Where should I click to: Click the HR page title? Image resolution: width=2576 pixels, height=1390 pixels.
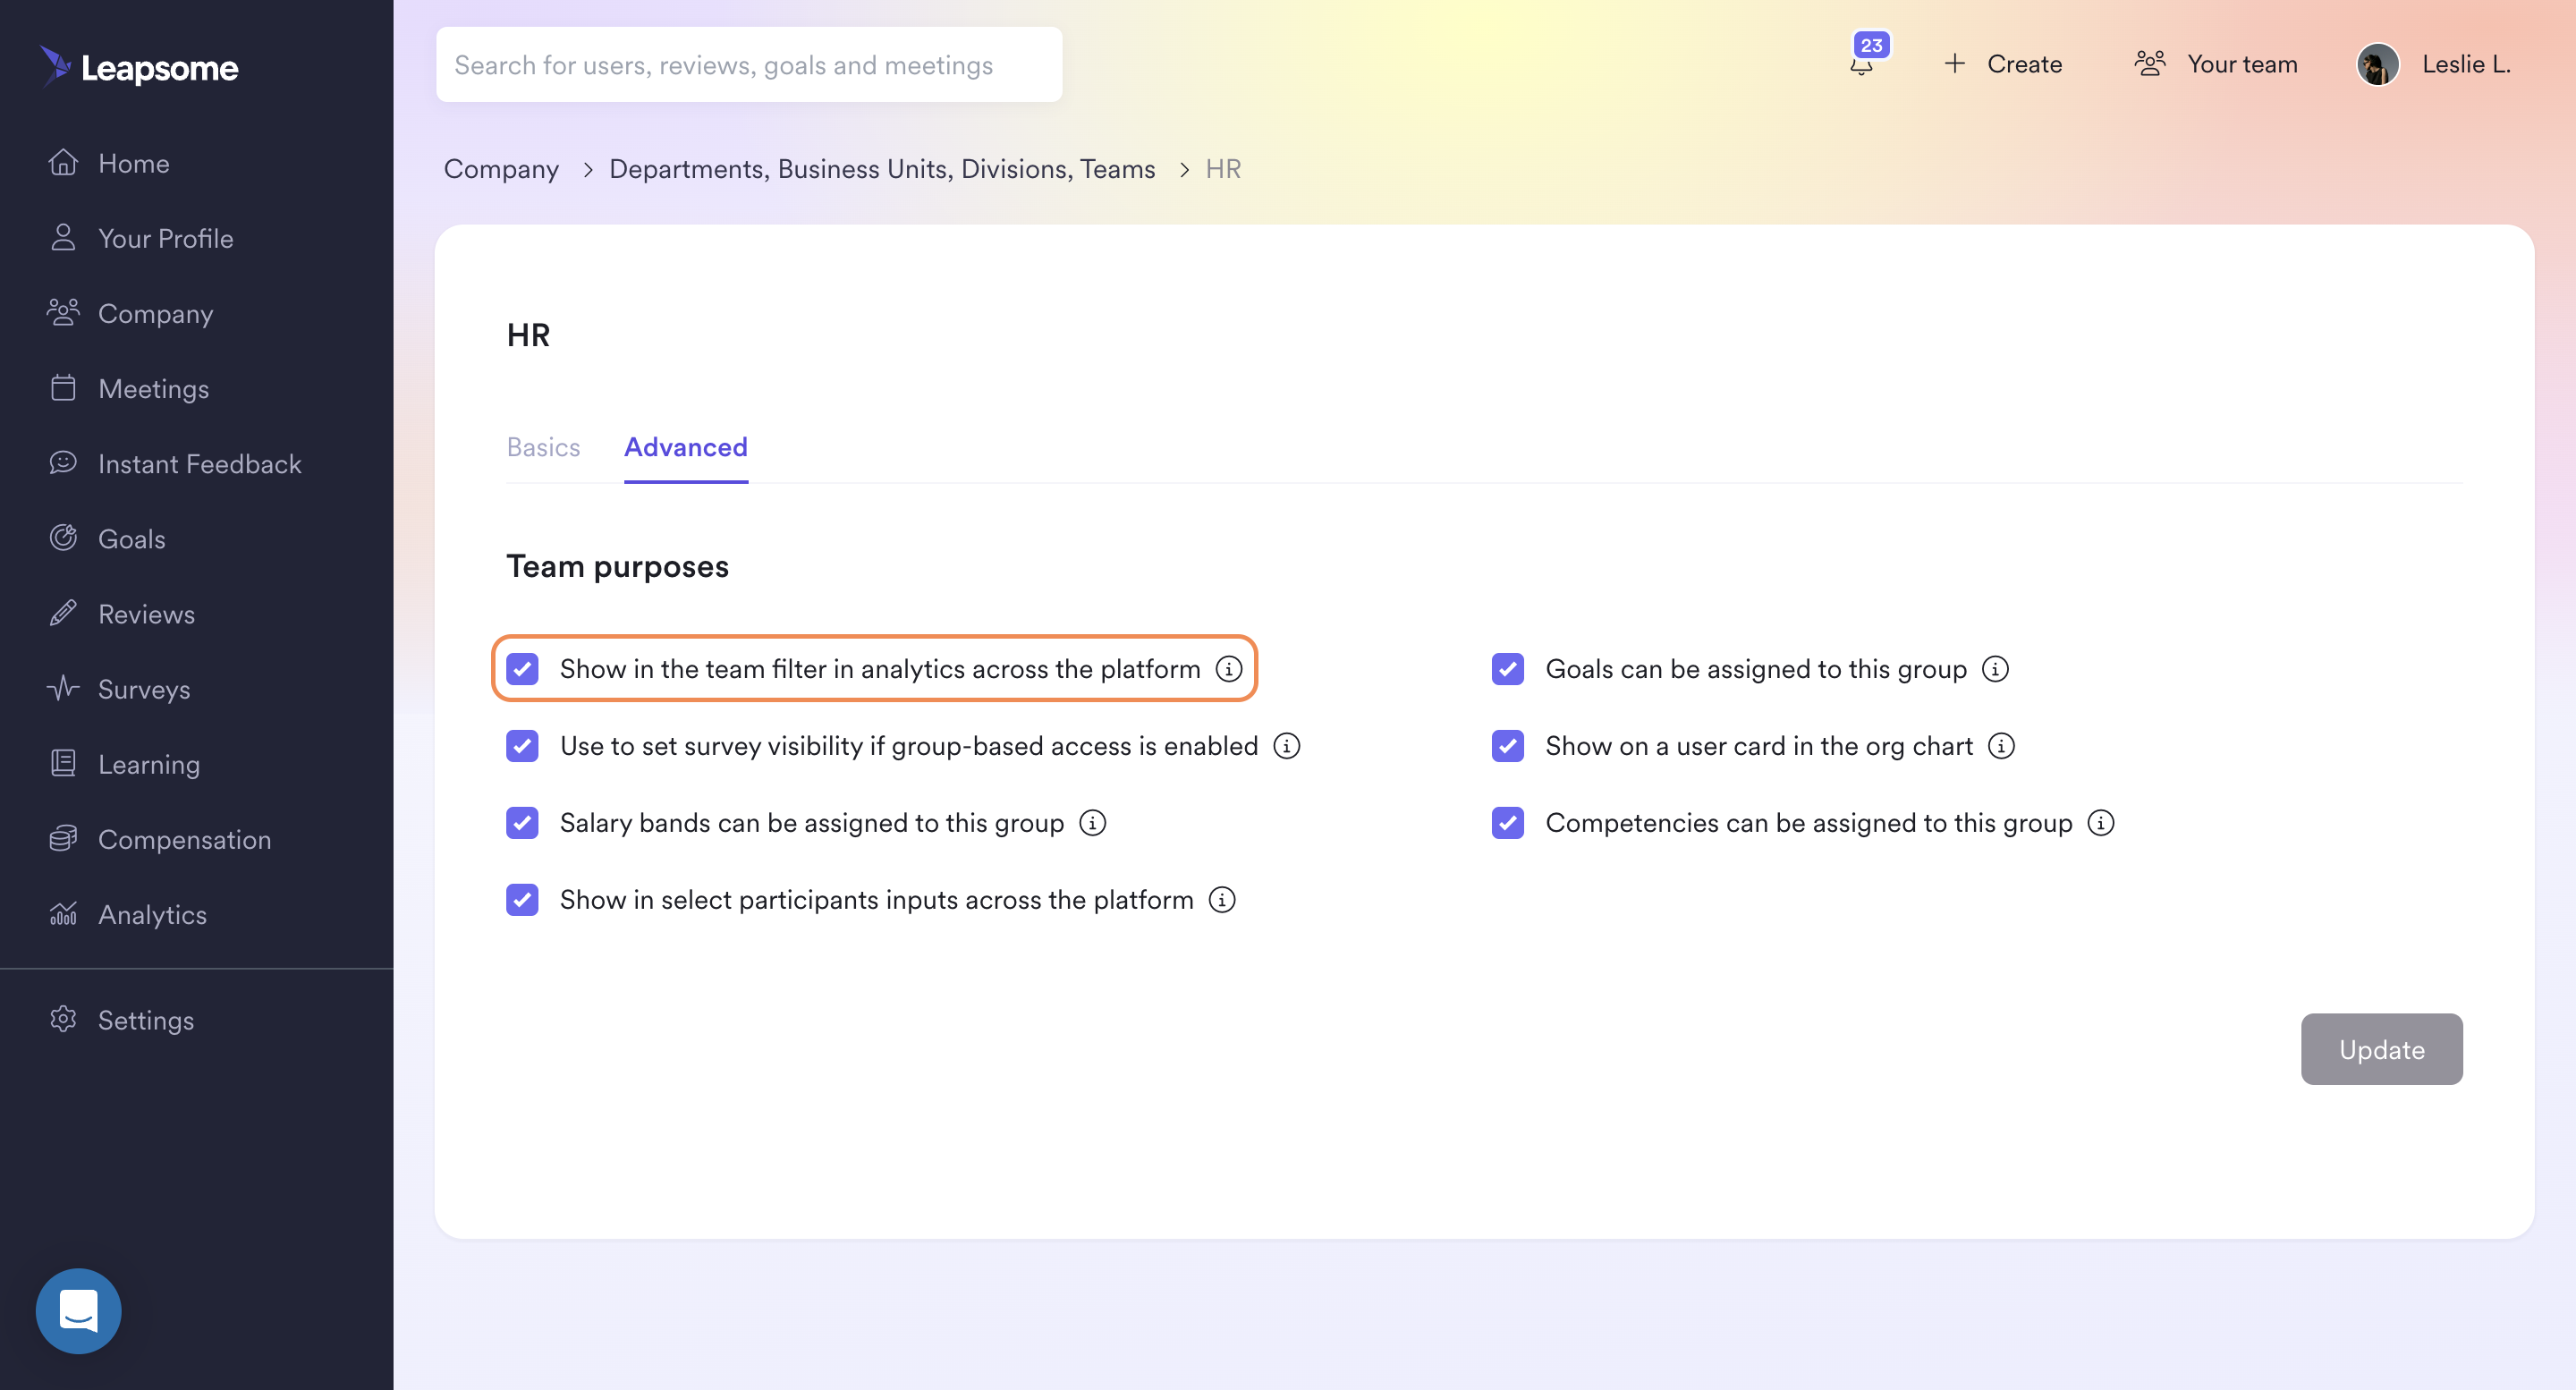[528, 335]
